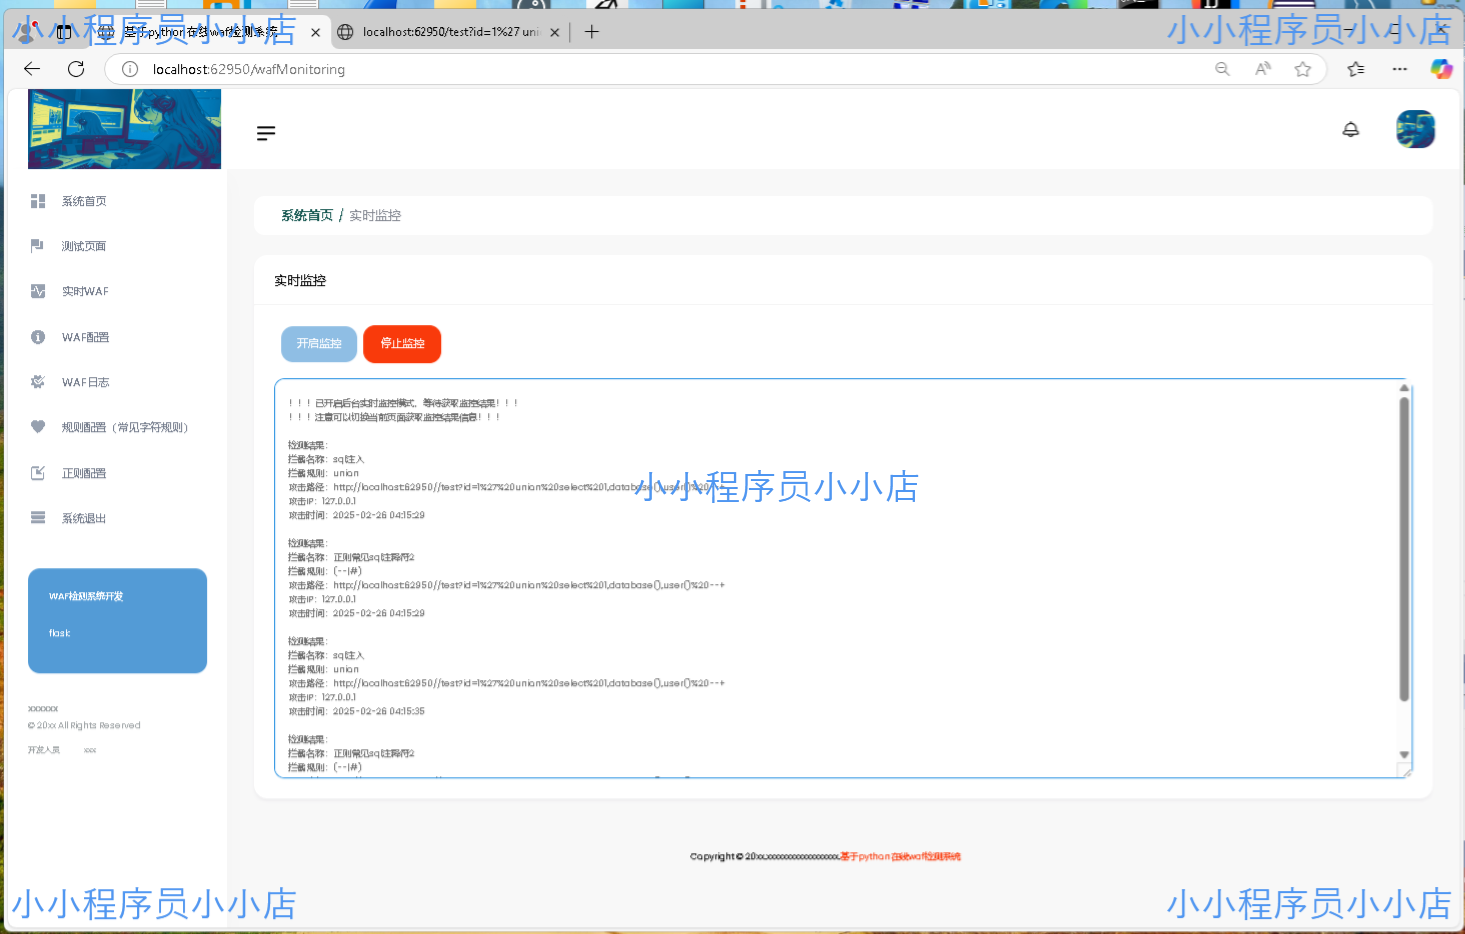The width and height of the screenshot is (1465, 934).
Task: Open the Collections flag-star menu
Action: pos(1355,68)
